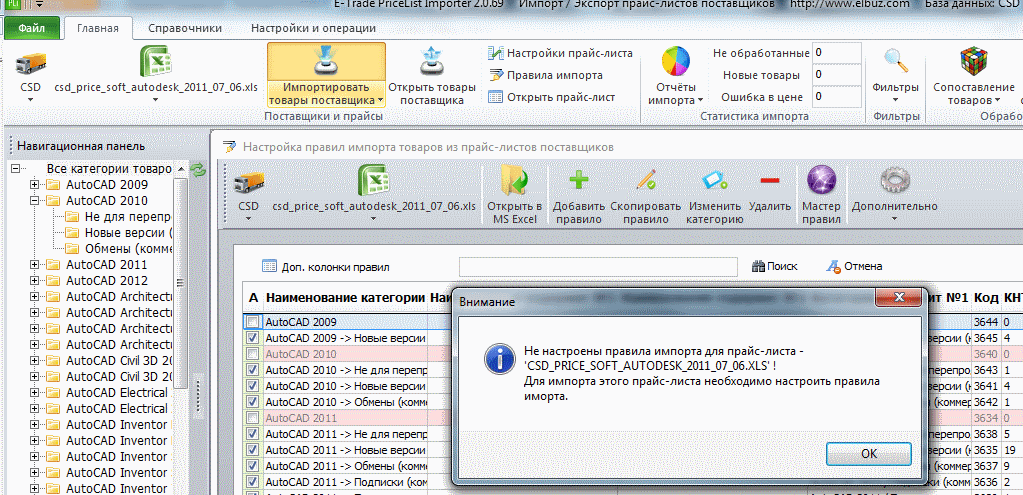Click the Фильтры magnifier icon
This screenshot has height=495, width=1023.
(x=896, y=61)
